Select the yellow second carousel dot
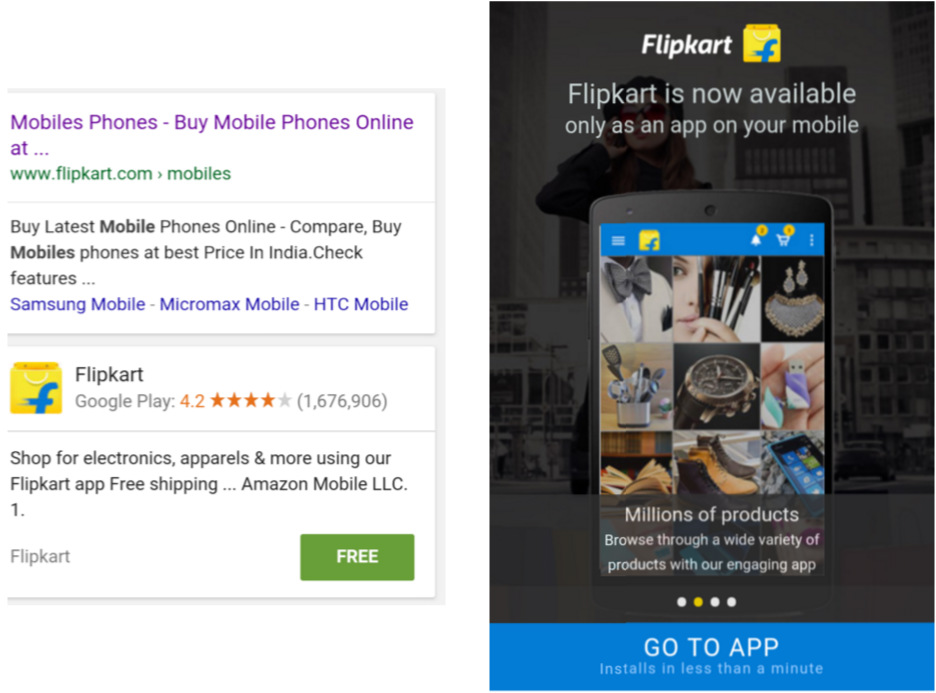This screenshot has height=693, width=936. tap(698, 602)
